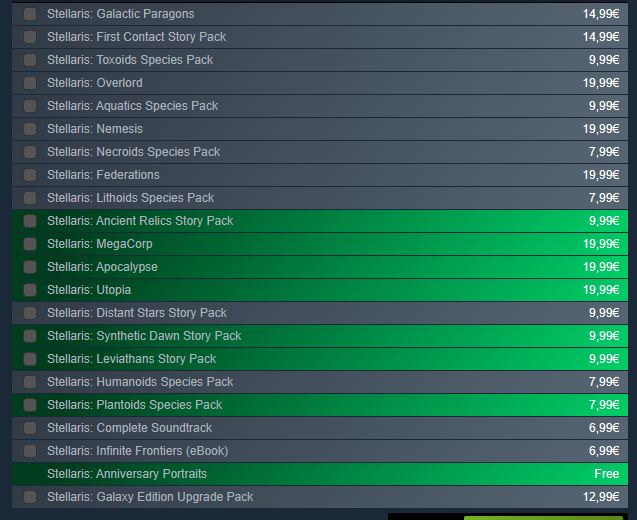Tick the Synthetic Dawn Story Pack checkbox
The image size is (637, 520).
tap(30, 336)
